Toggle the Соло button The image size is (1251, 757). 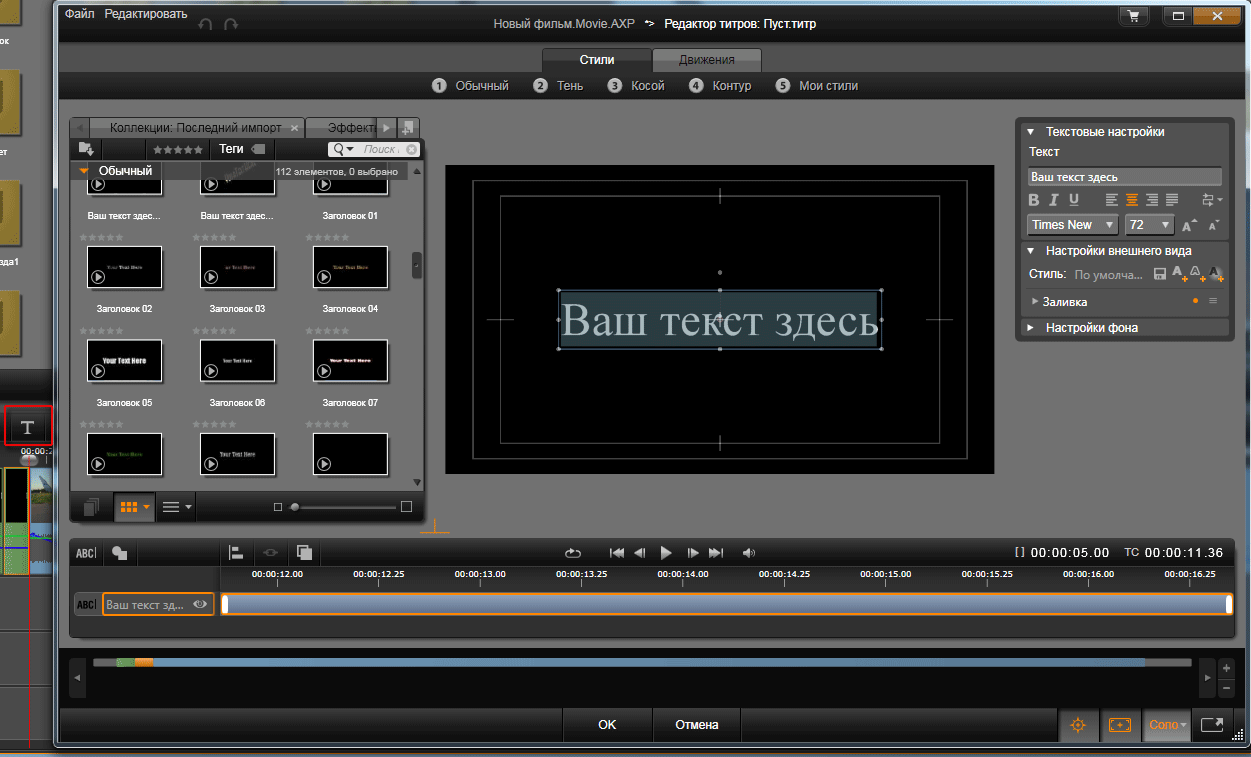[1165, 725]
